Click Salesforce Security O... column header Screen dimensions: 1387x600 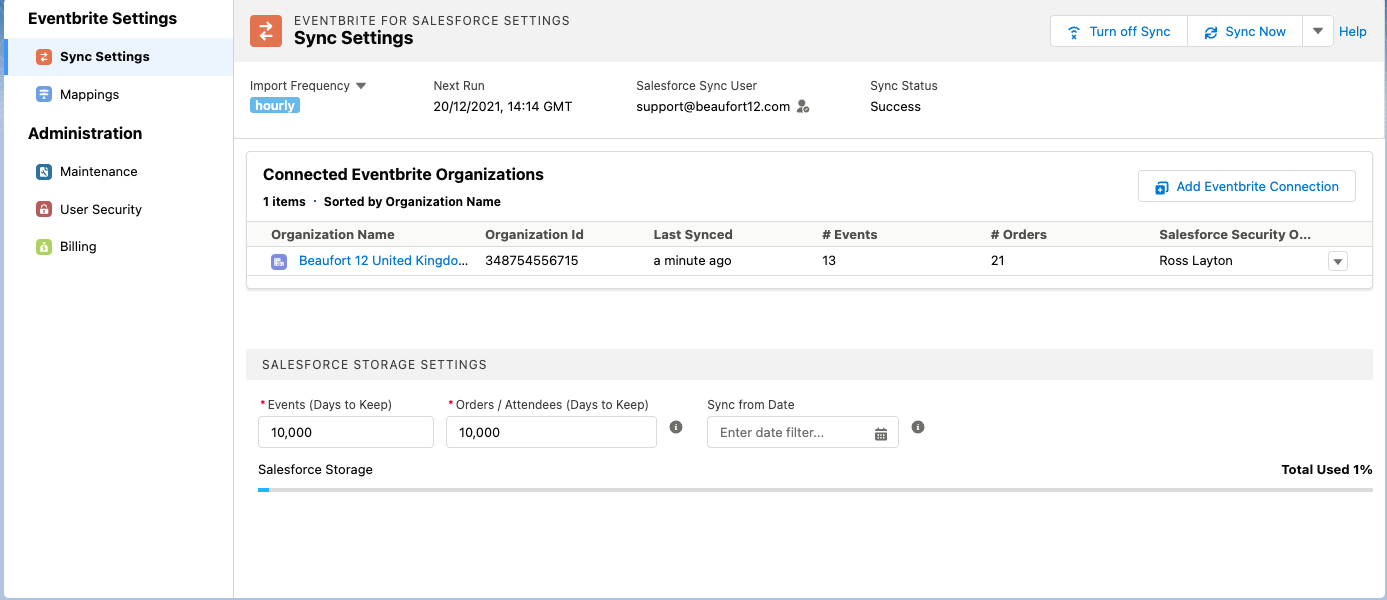click(1235, 235)
